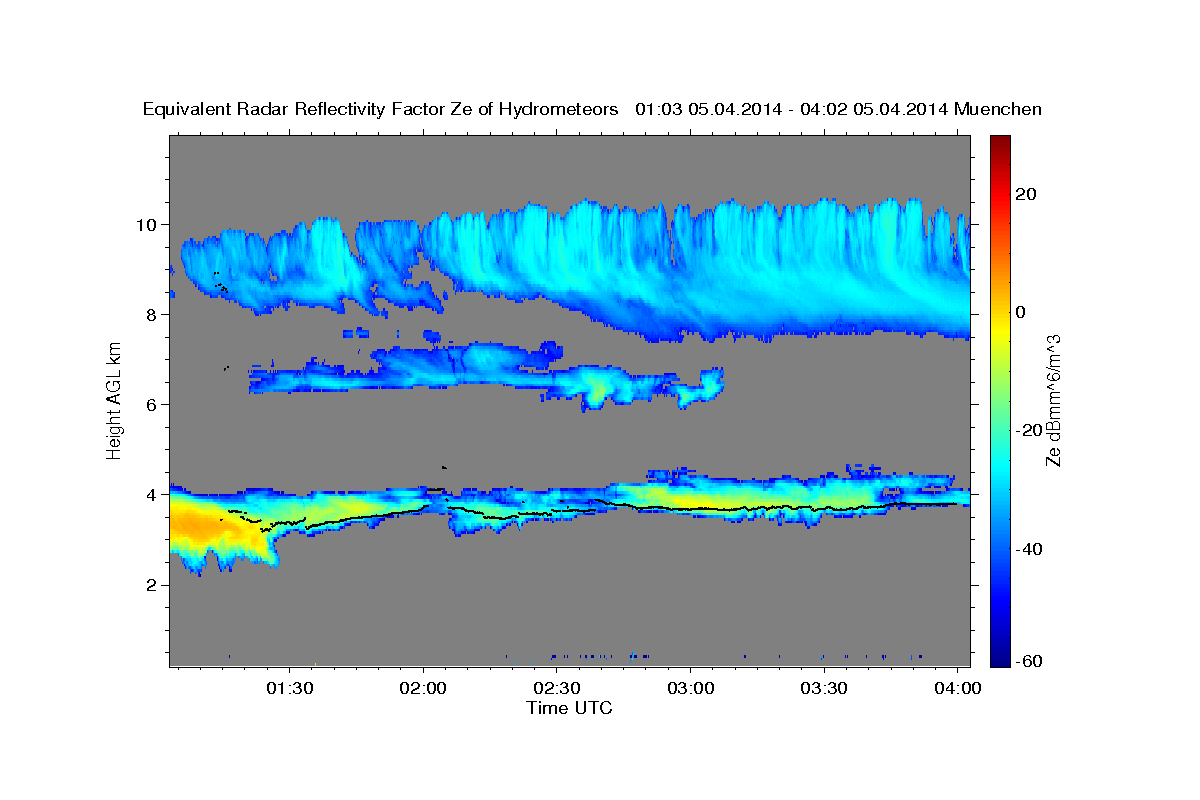Click the 03:30 time axis tick label
Viewport: 1200px width, 800px height.
[824, 689]
